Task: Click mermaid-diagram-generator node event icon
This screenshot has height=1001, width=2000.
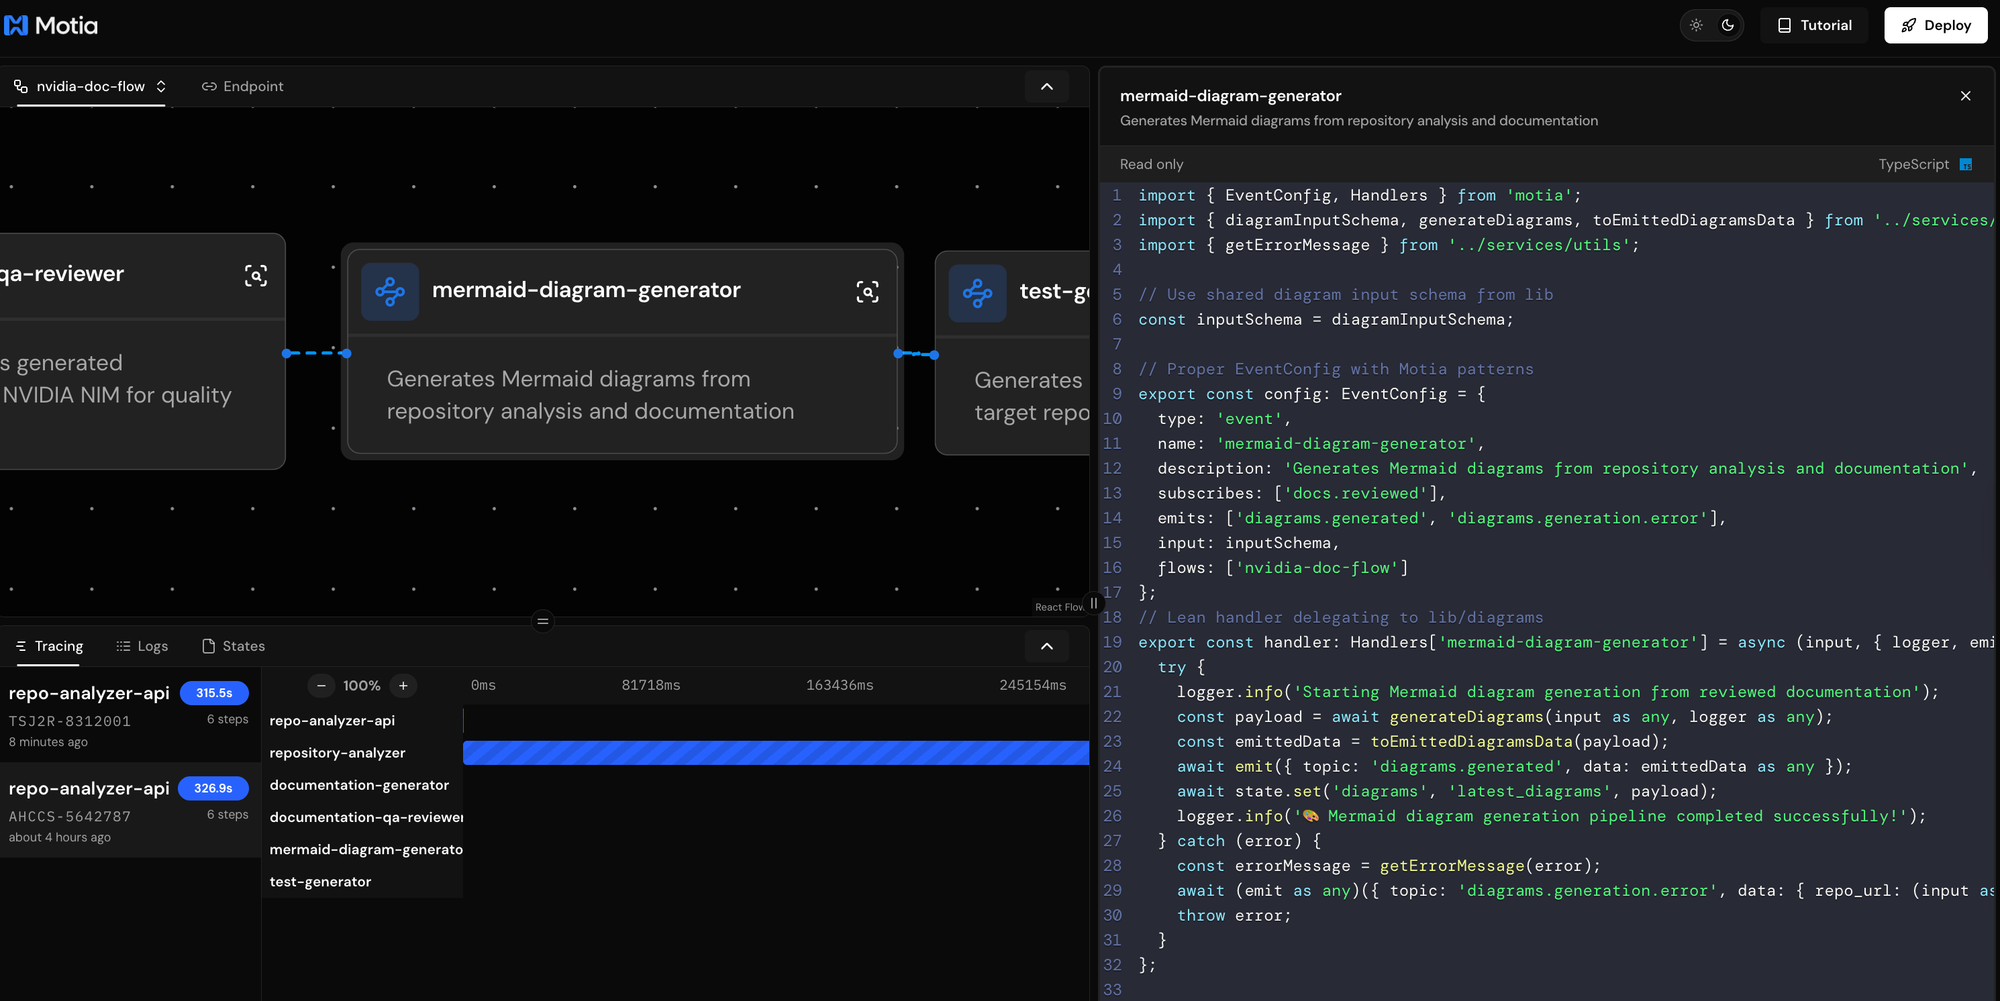Action: pyautogui.click(x=390, y=292)
